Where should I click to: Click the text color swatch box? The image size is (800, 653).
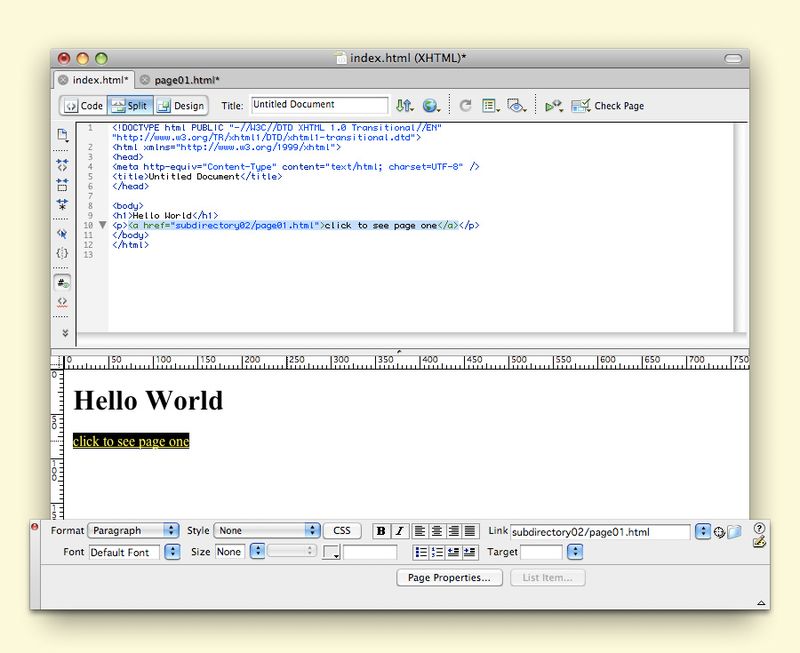[x=329, y=552]
